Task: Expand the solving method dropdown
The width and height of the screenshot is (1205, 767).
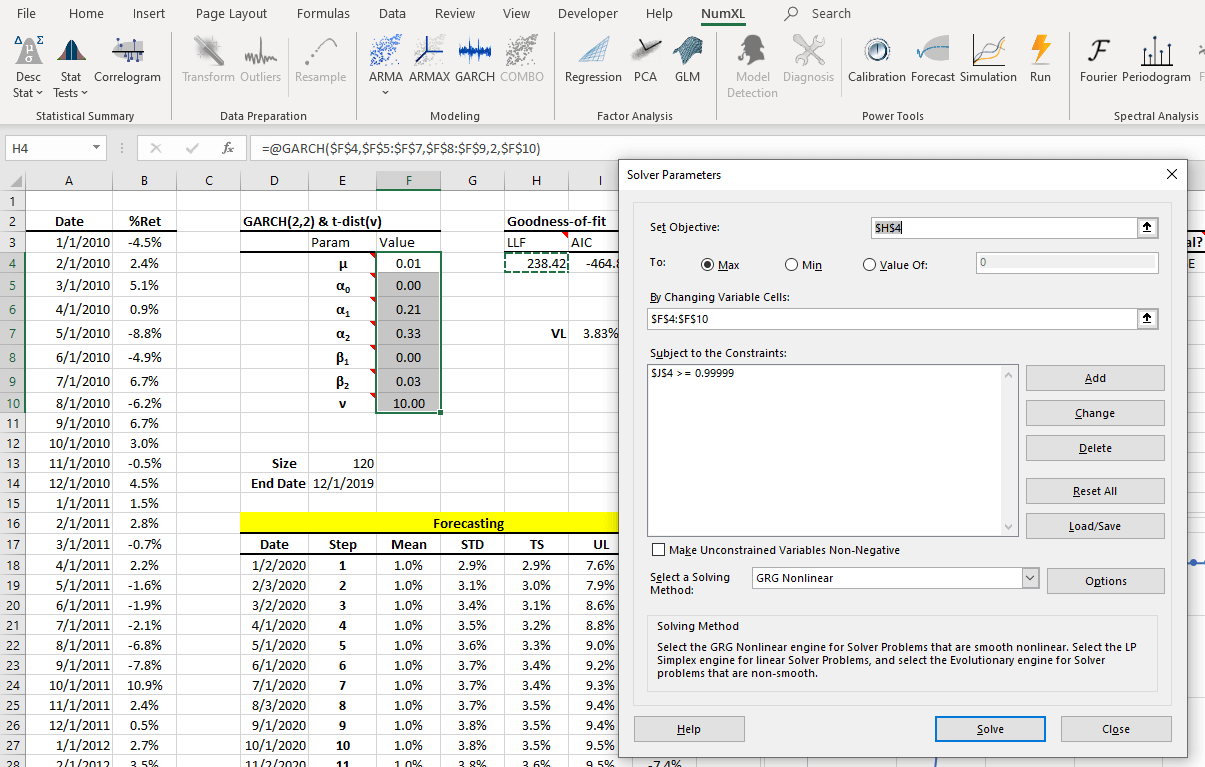Action: pos(1030,578)
